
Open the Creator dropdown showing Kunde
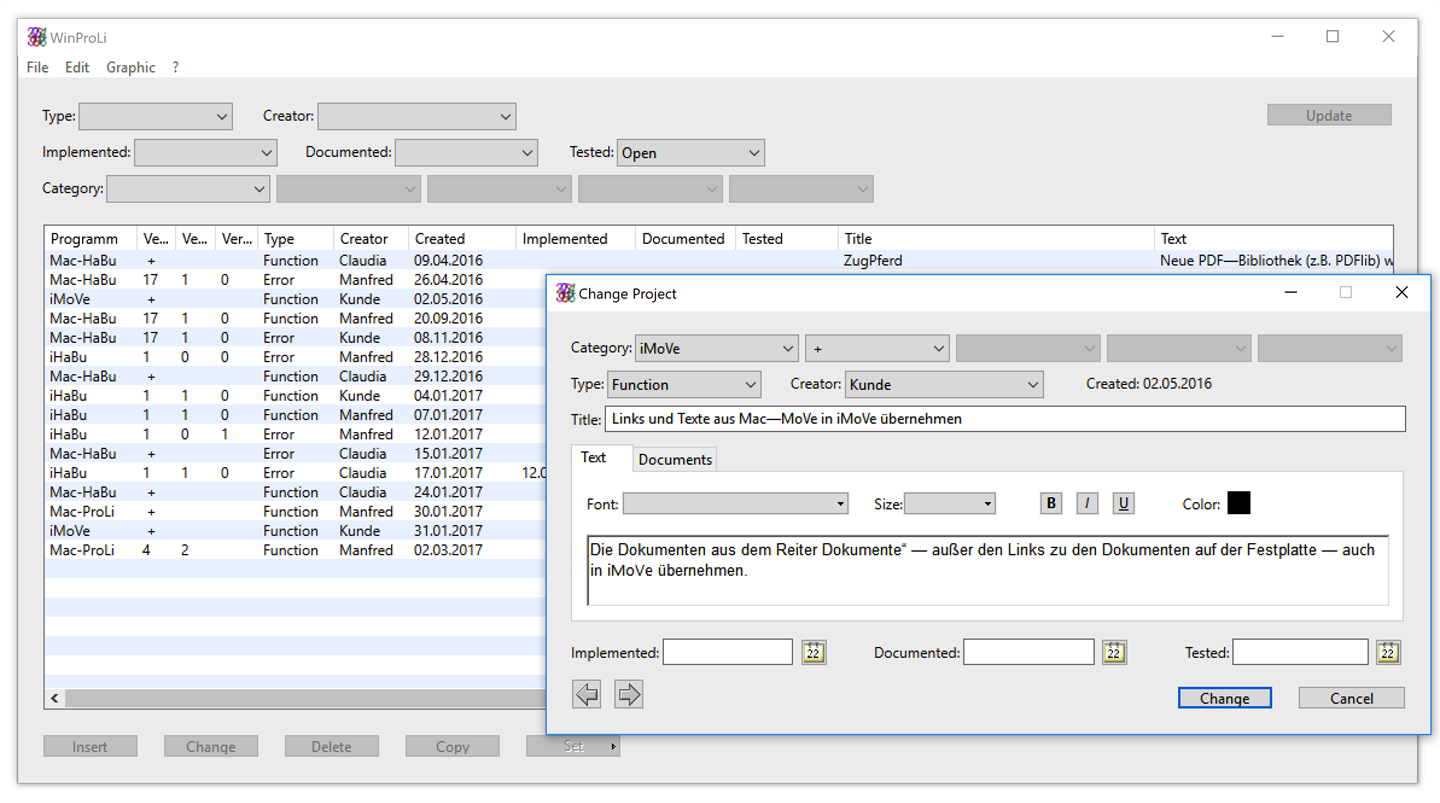[944, 385]
